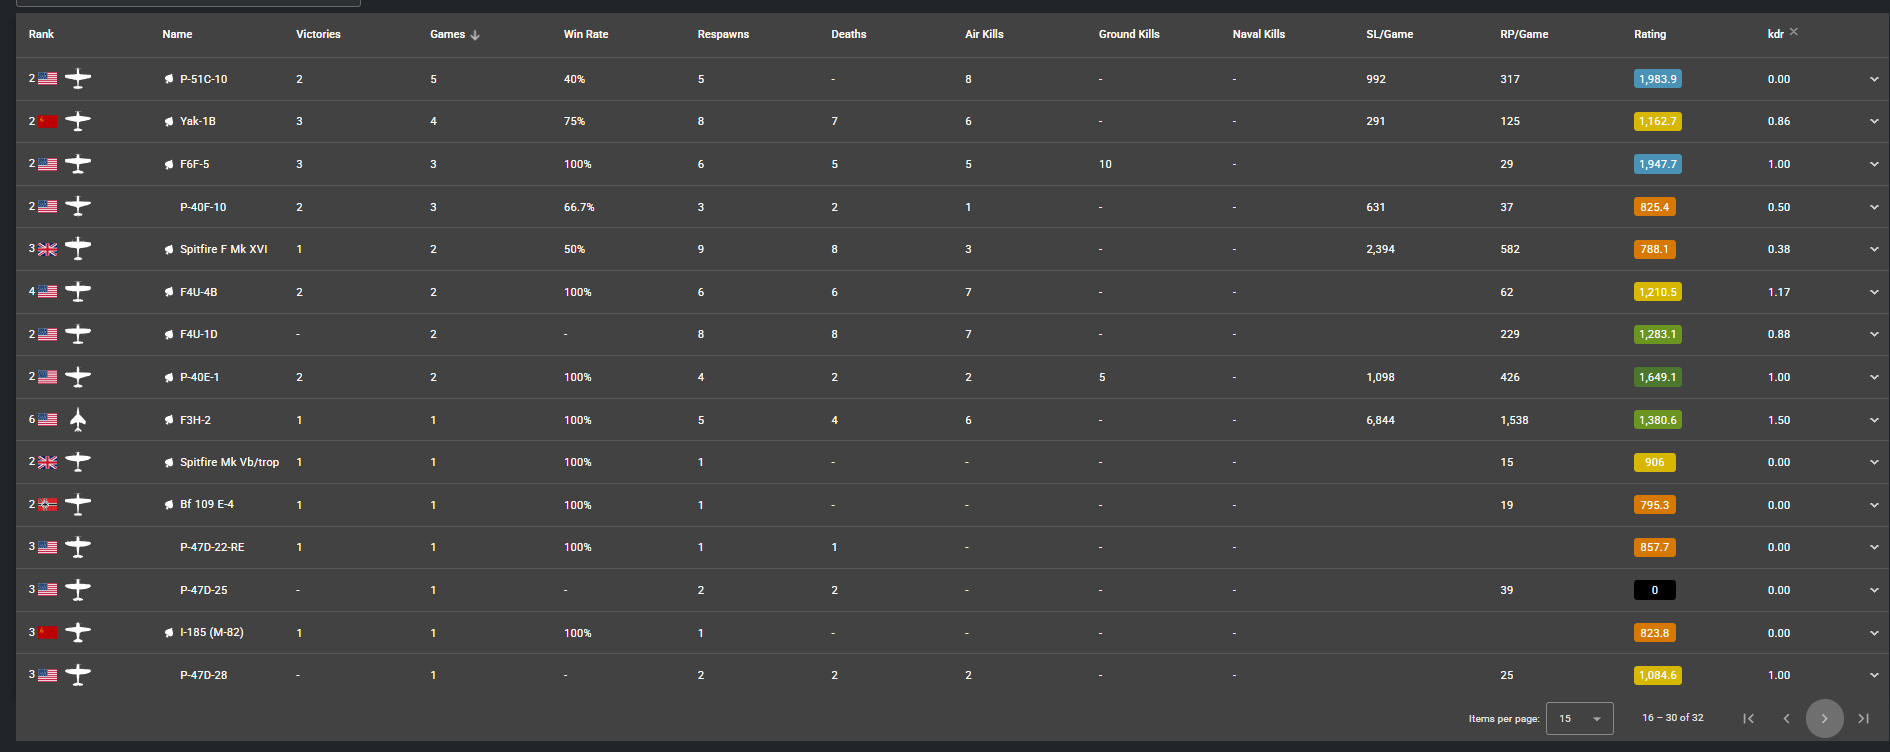Click the 2,394 SL/Game value
1890x752 pixels.
1380,249
